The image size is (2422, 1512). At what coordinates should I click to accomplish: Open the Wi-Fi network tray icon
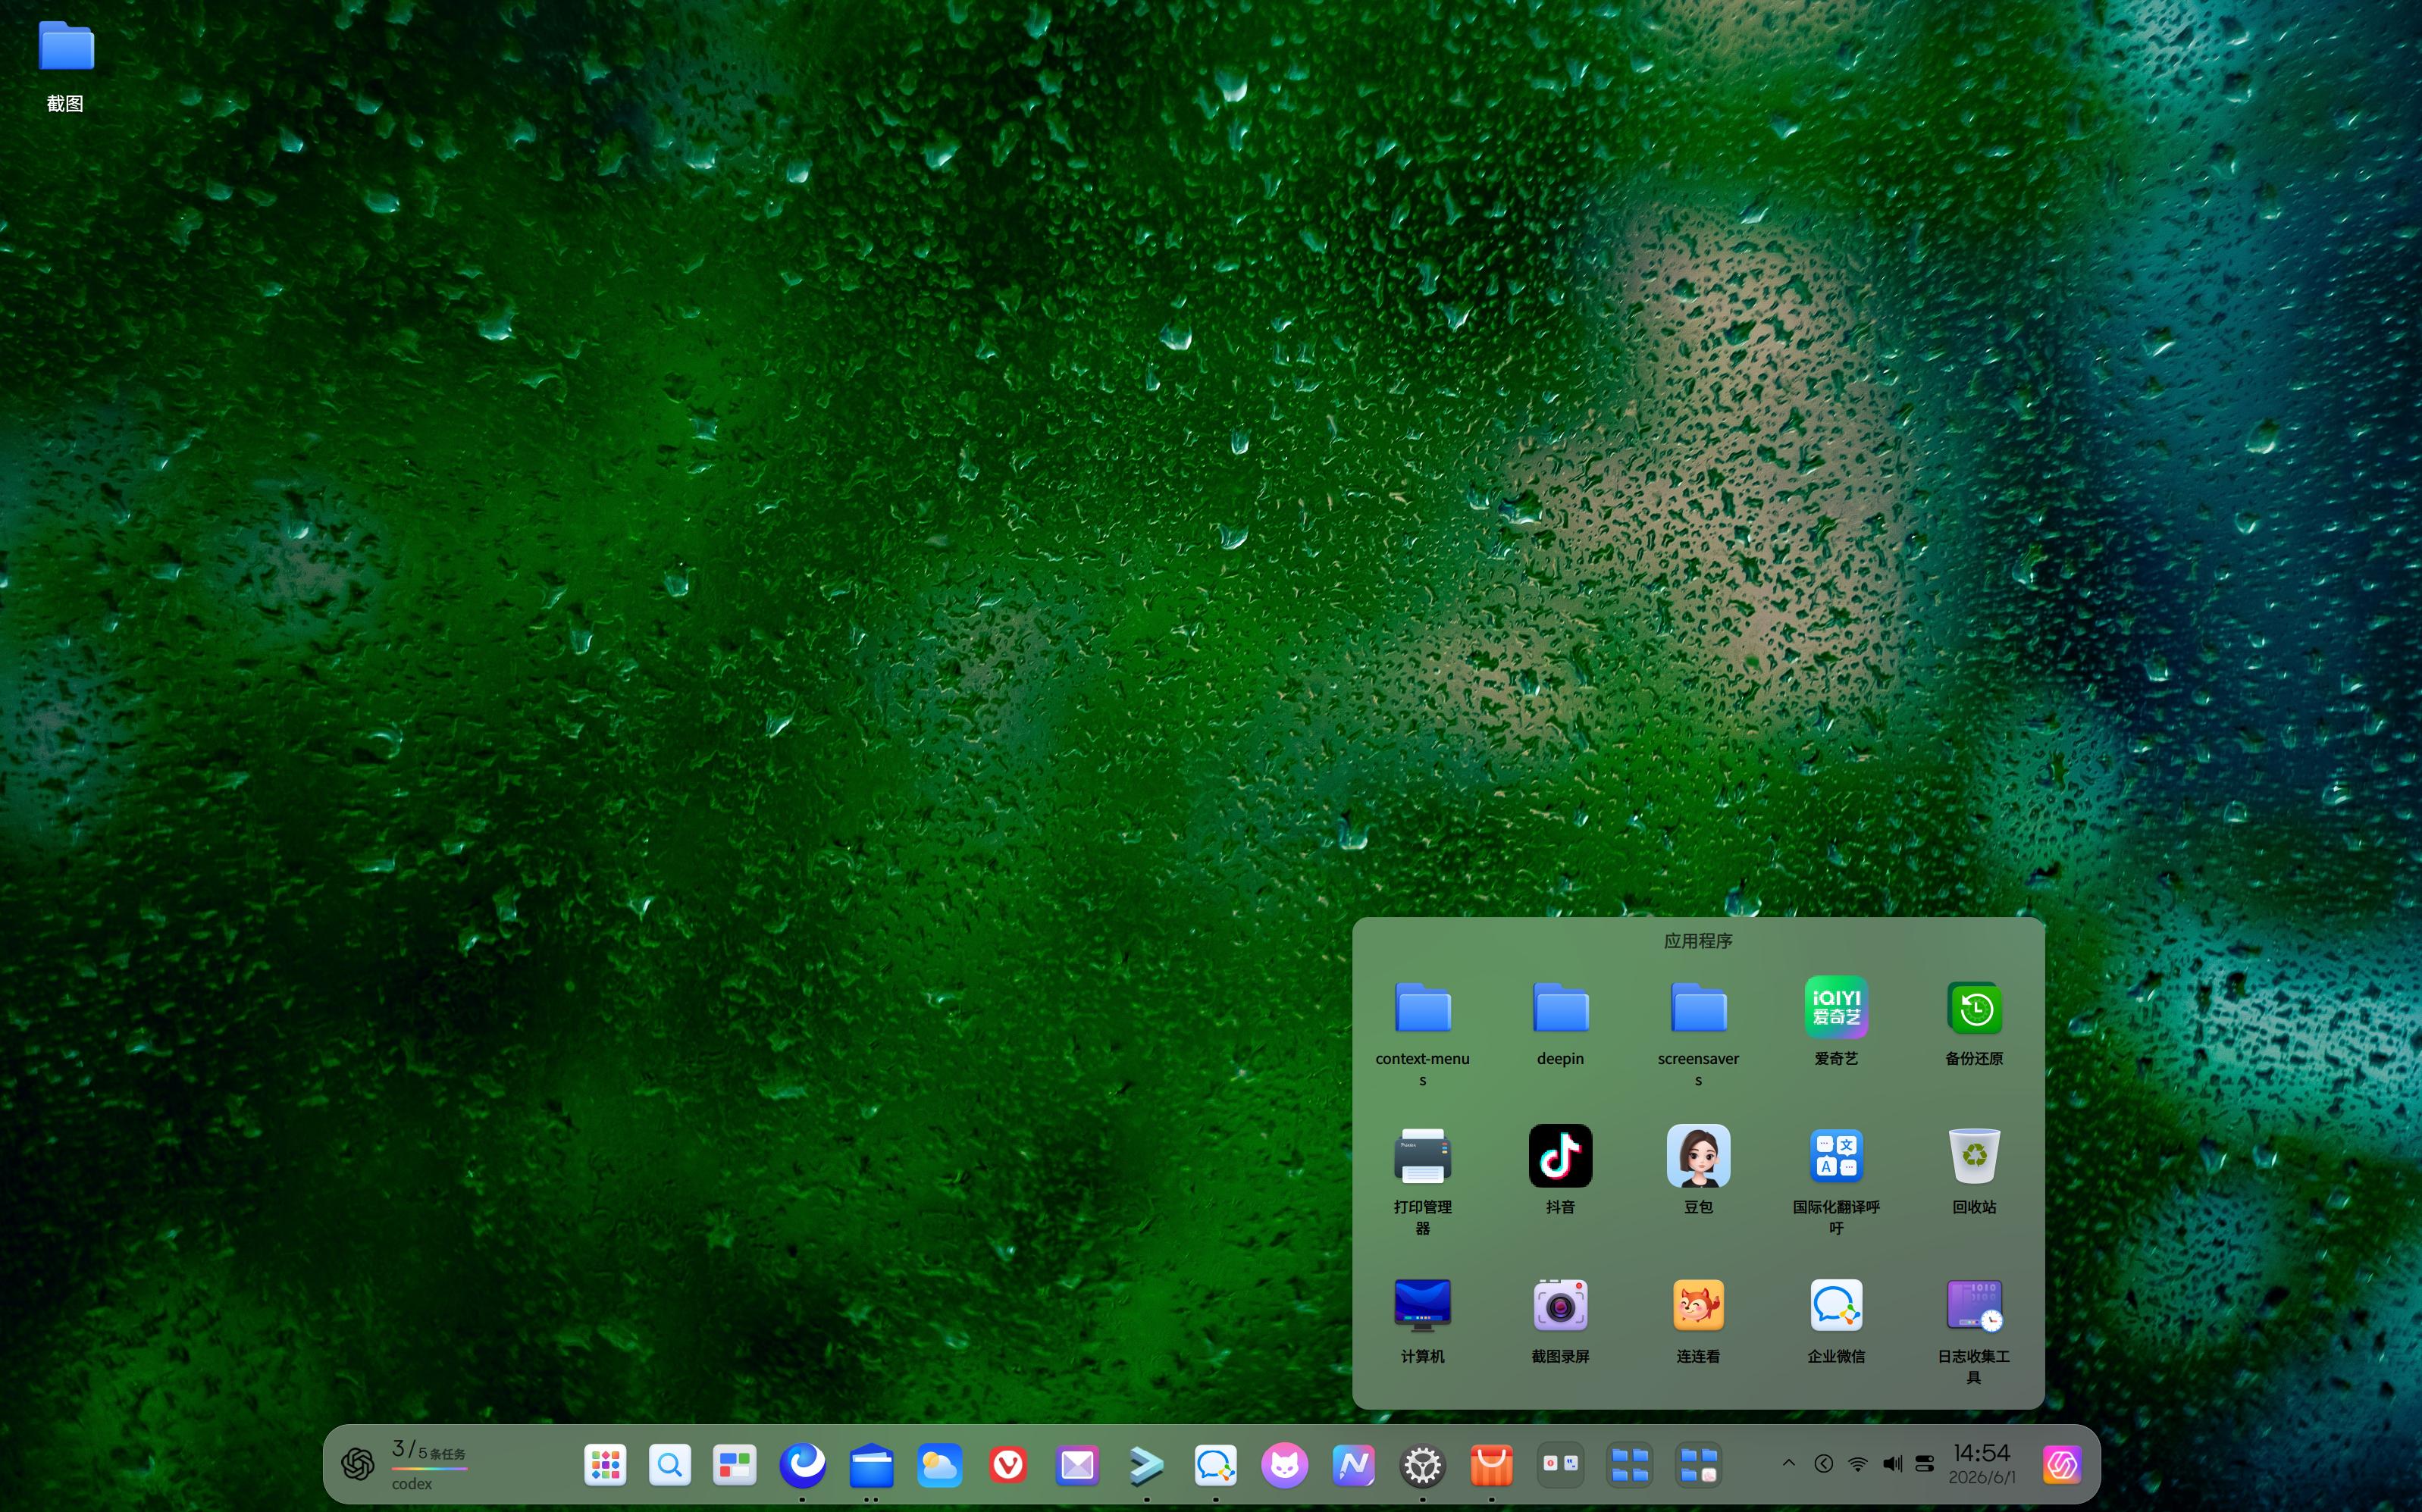1857,1464
